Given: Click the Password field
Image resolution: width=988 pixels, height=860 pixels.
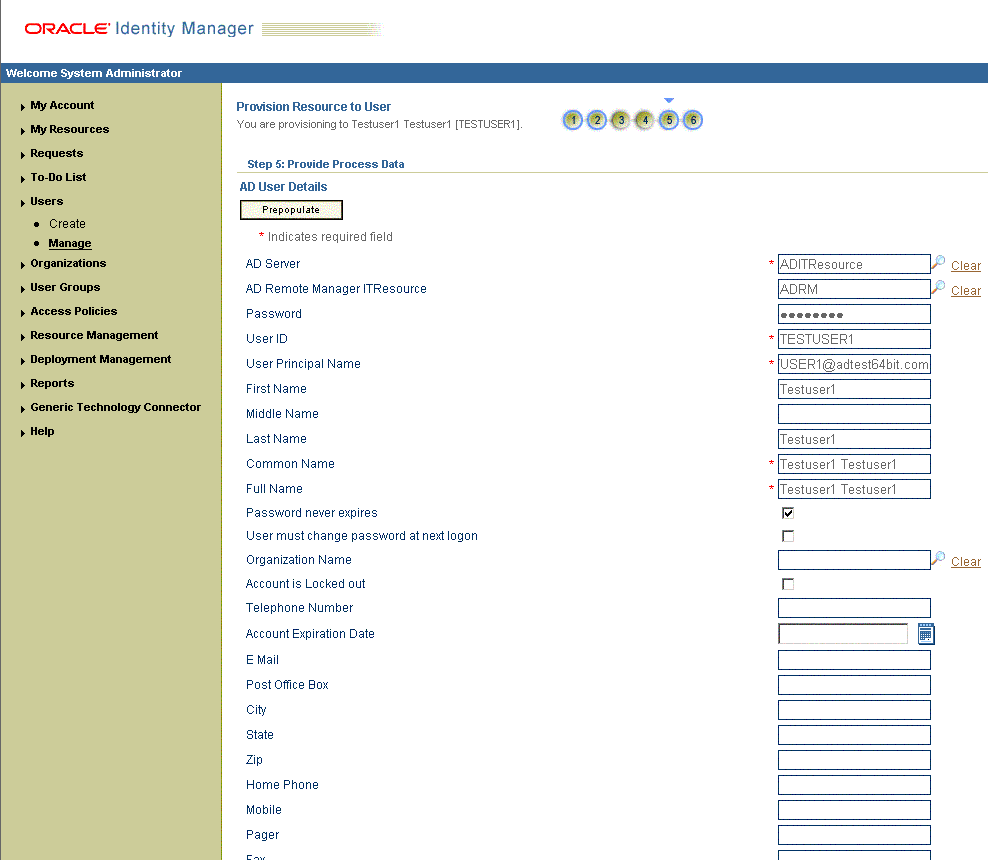Looking at the screenshot, I should point(854,314).
